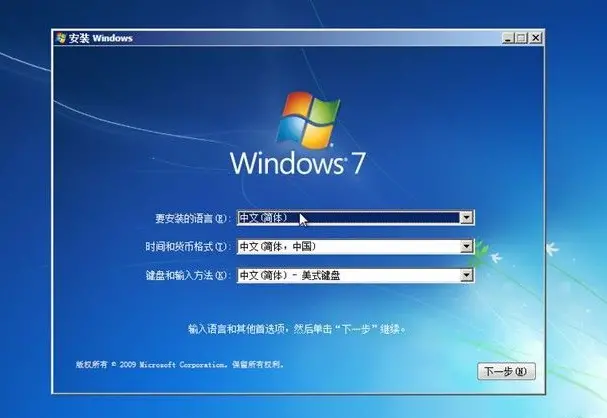Close the 安装 Windows window

point(536,38)
